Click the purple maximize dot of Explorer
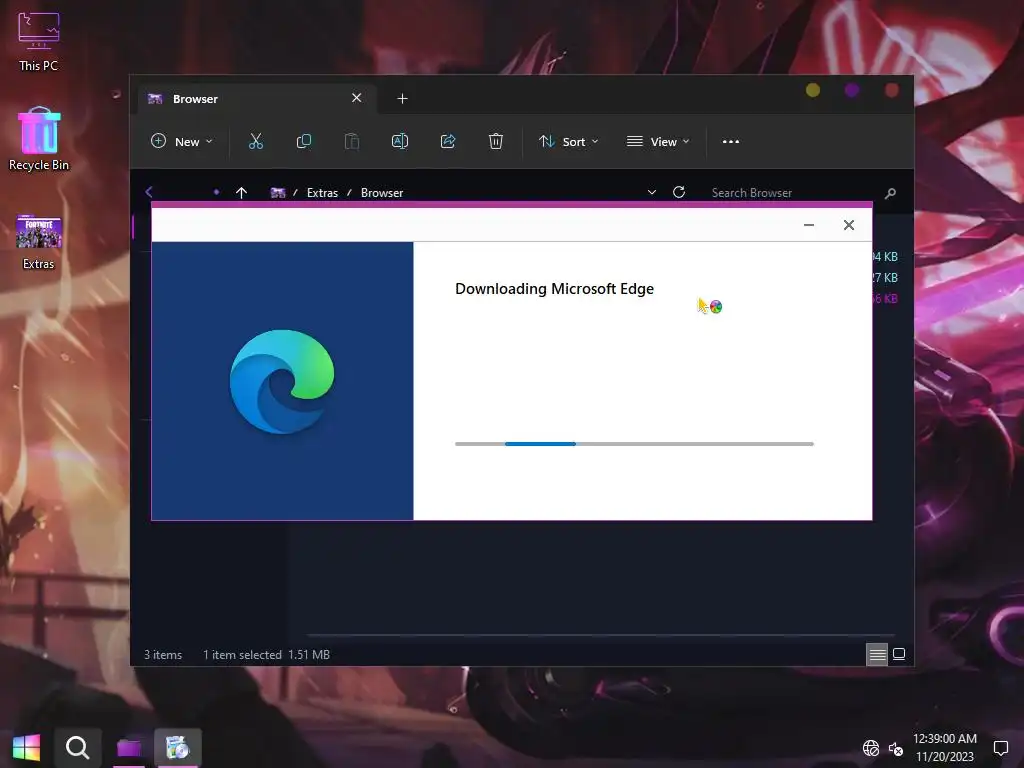Image resolution: width=1024 pixels, height=768 pixels. click(x=852, y=90)
